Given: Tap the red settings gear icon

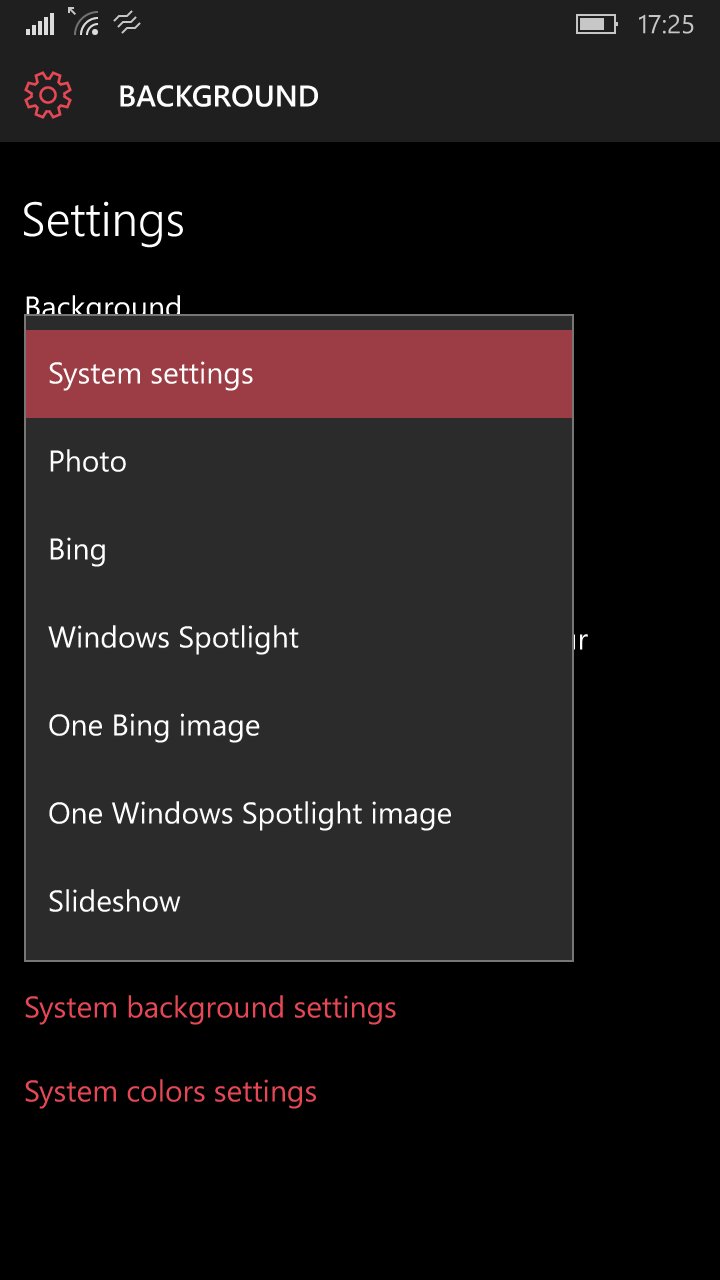Looking at the screenshot, I should (48, 96).
